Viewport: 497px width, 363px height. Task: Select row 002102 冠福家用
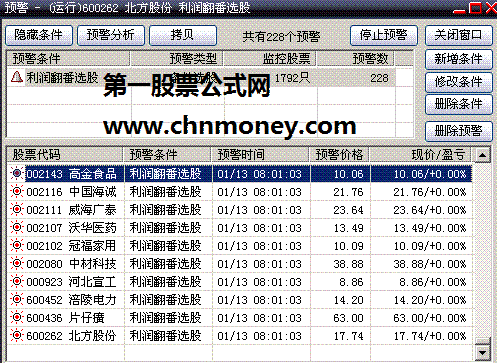[x=240, y=246]
